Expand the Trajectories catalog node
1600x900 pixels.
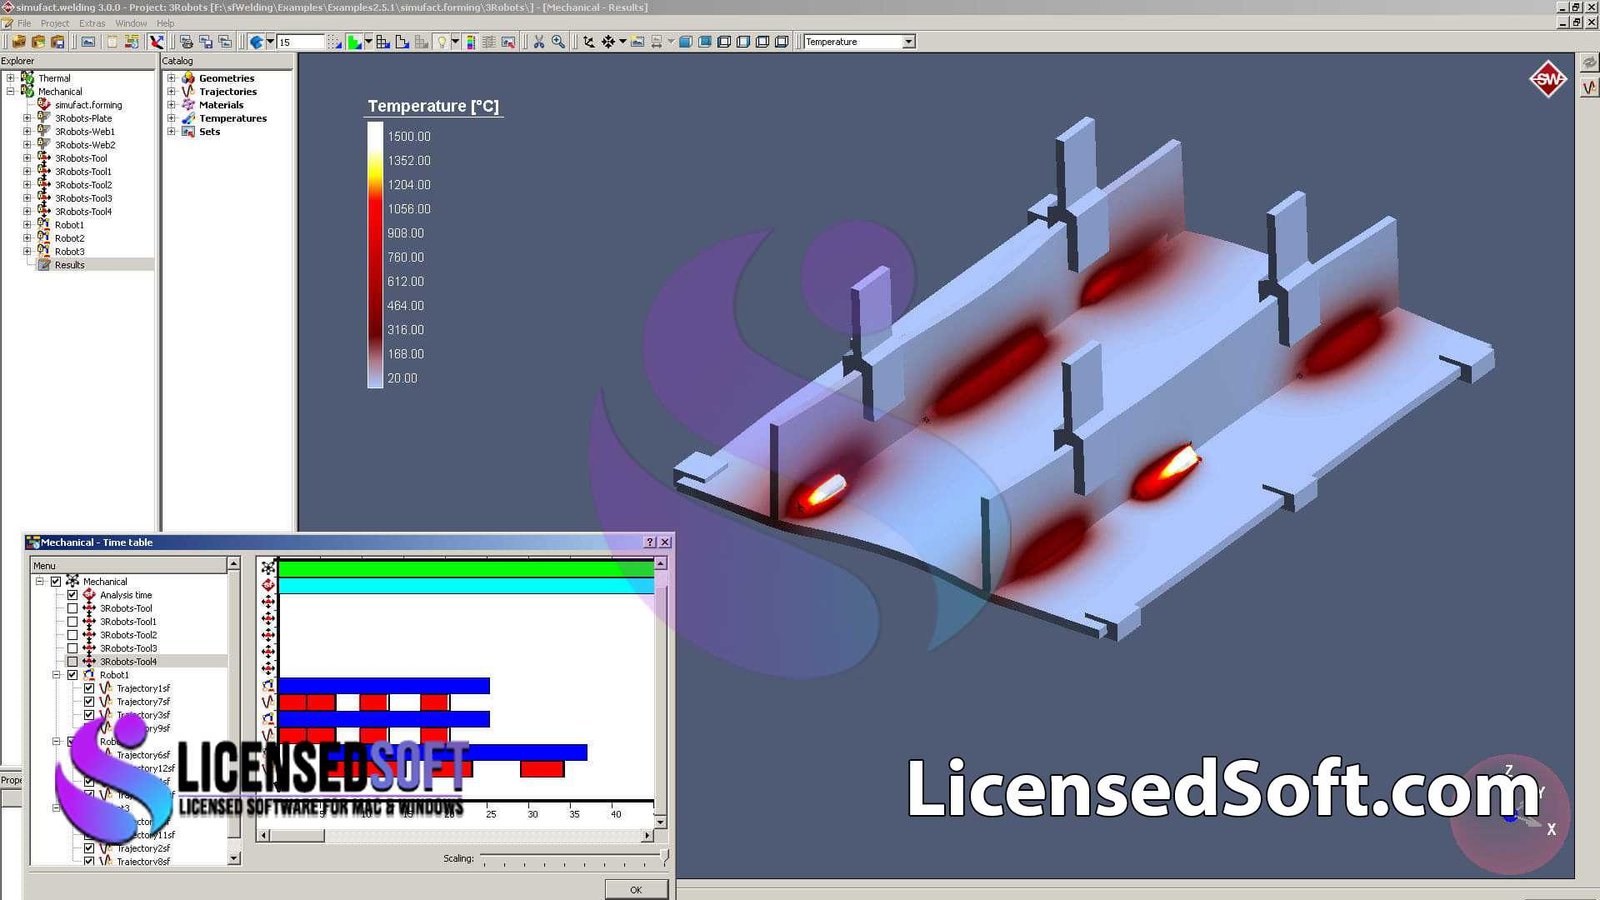point(171,91)
